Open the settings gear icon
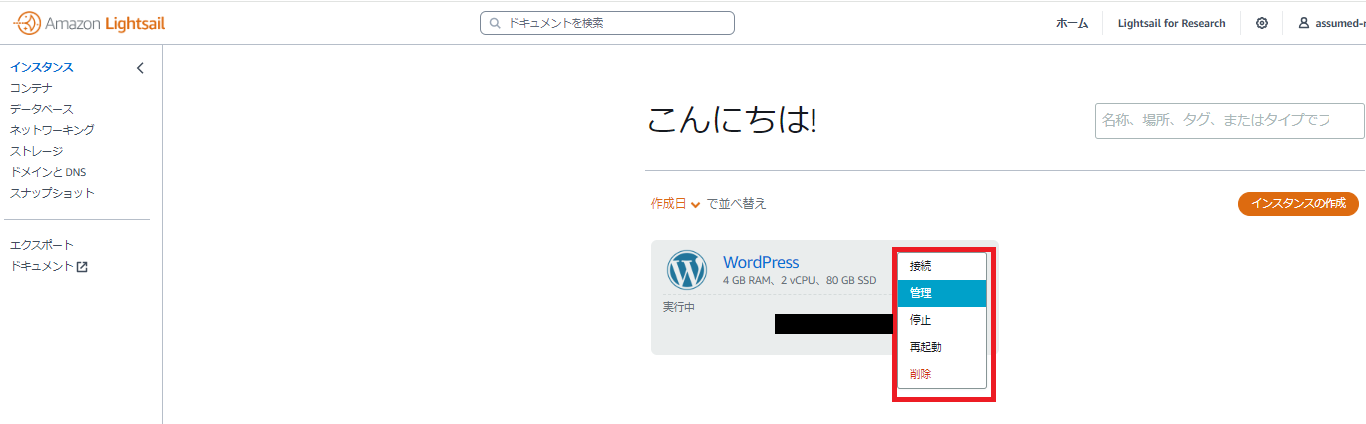 [1262, 23]
